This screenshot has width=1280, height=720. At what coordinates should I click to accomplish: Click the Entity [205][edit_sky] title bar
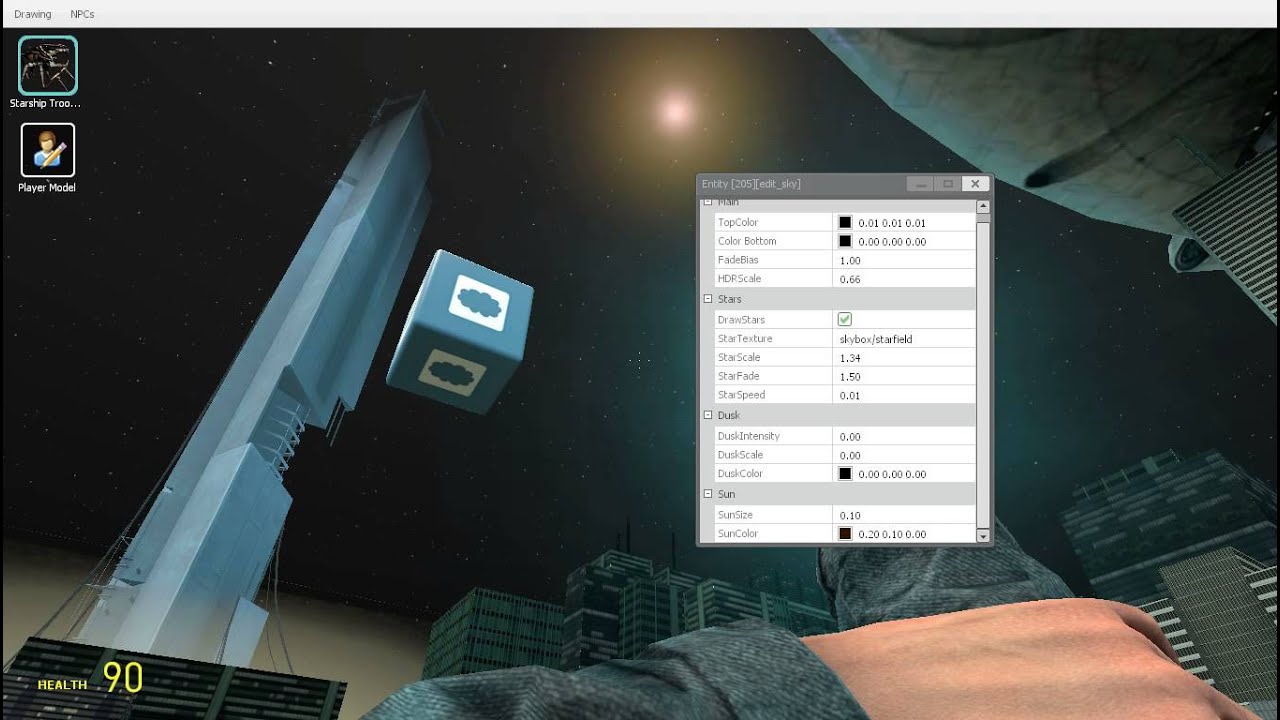[x=802, y=184]
